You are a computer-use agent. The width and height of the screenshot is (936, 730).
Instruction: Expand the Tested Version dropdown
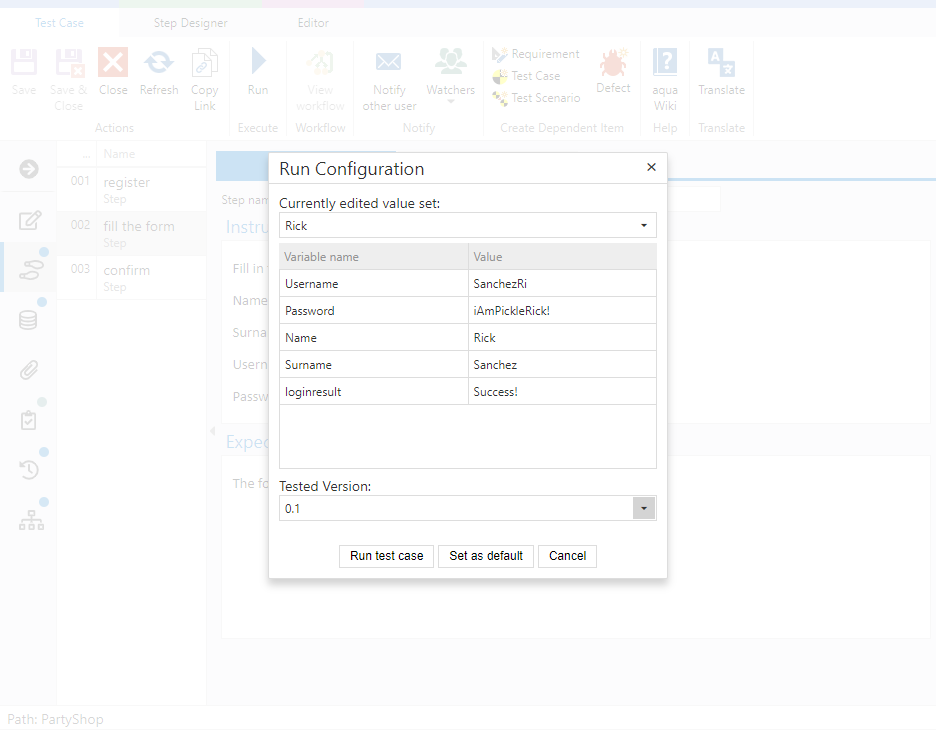pyautogui.click(x=644, y=508)
